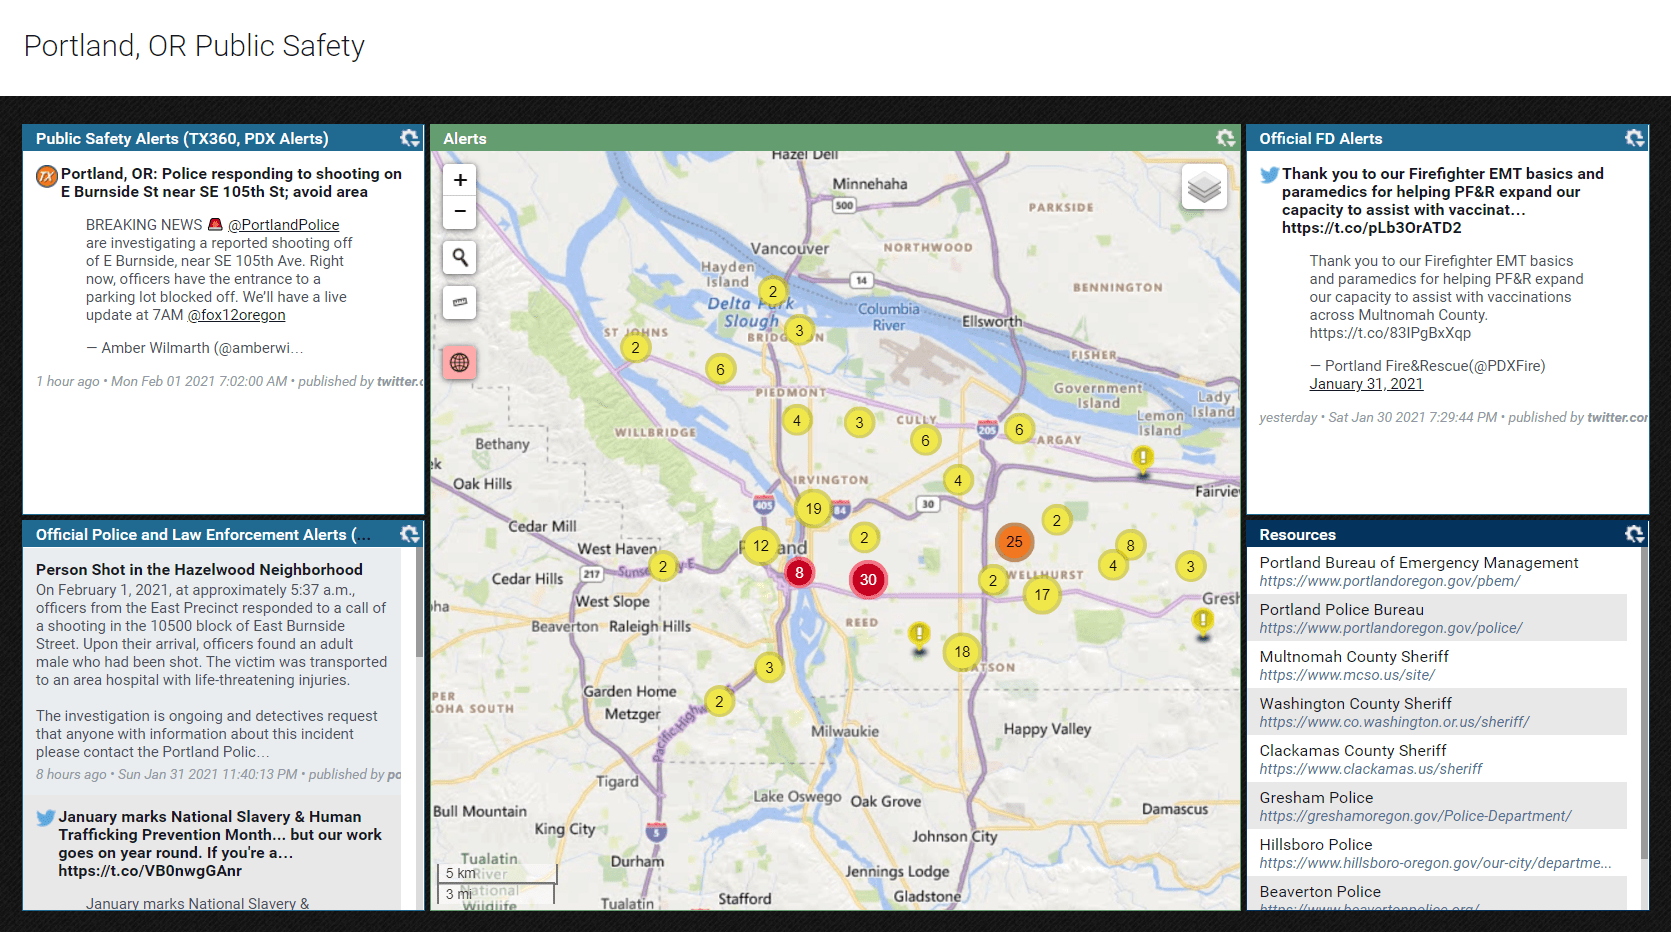Click the Public Safety Alerts panel title

[x=182, y=139]
